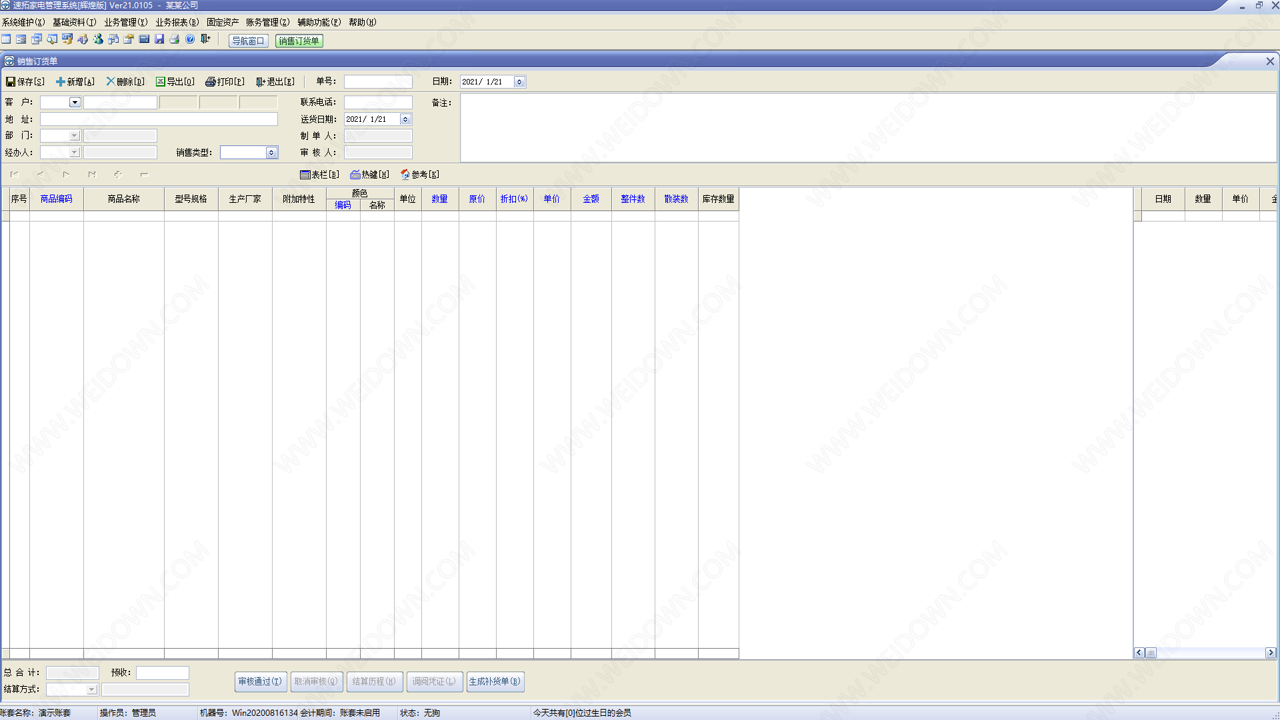Open the 日期 date picker dropdown
The width and height of the screenshot is (1280, 720).
coord(520,82)
